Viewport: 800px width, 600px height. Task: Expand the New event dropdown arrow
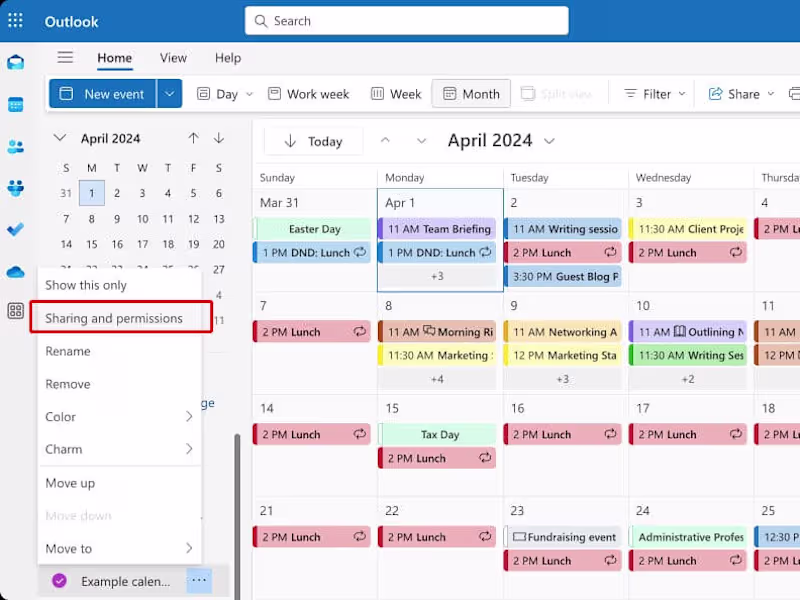tap(169, 94)
